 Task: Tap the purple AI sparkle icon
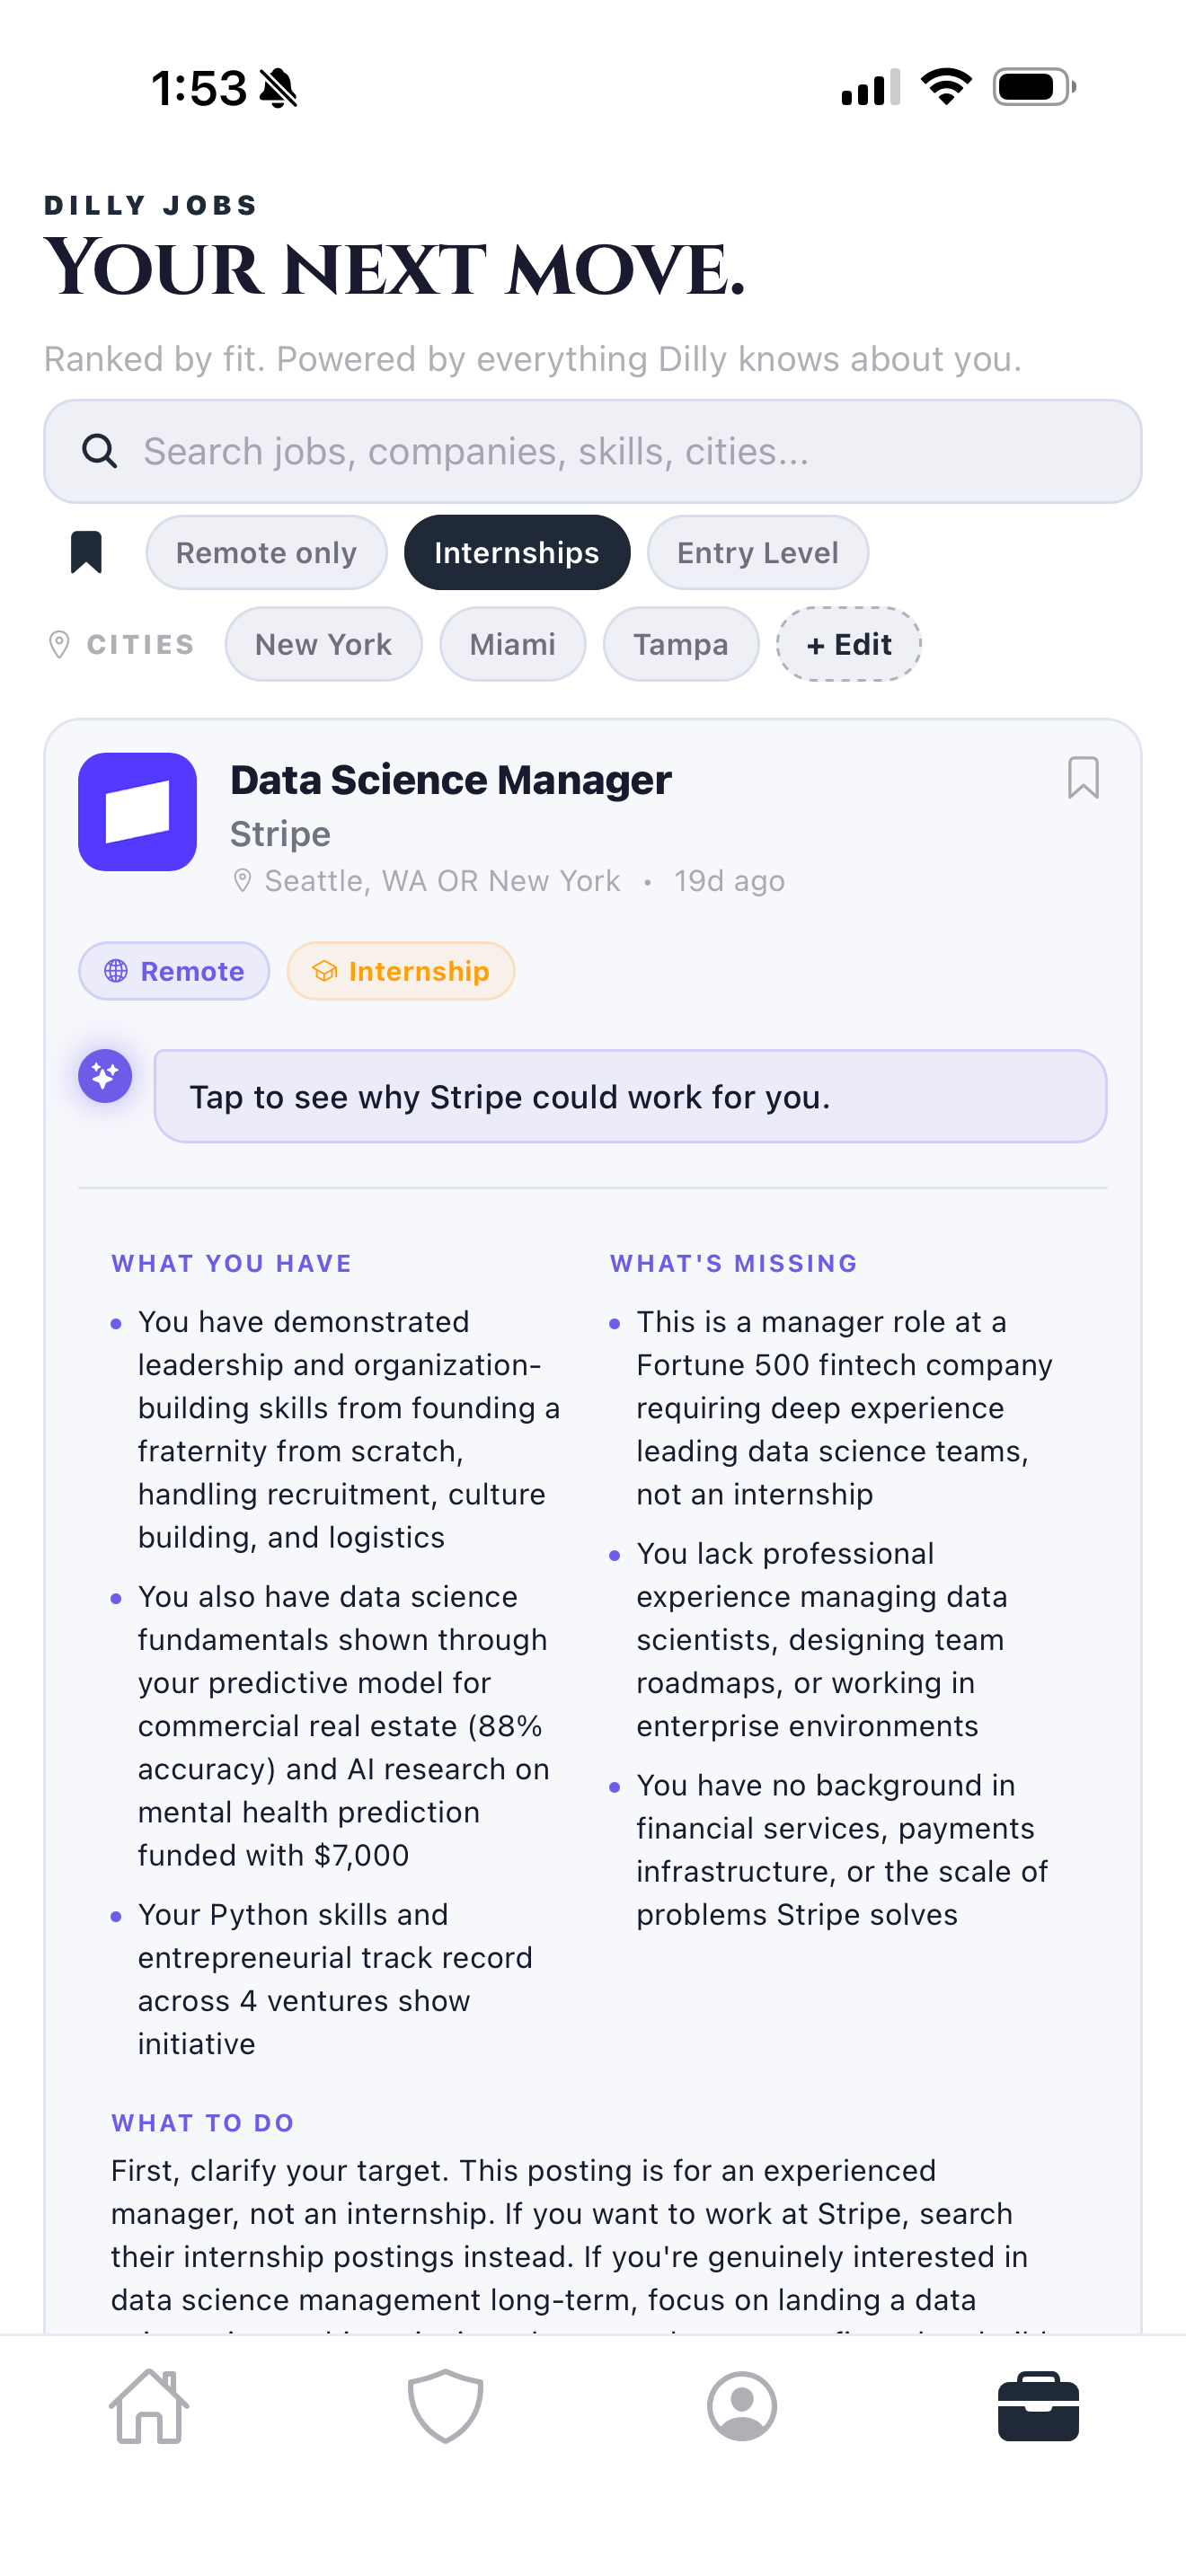(x=105, y=1076)
